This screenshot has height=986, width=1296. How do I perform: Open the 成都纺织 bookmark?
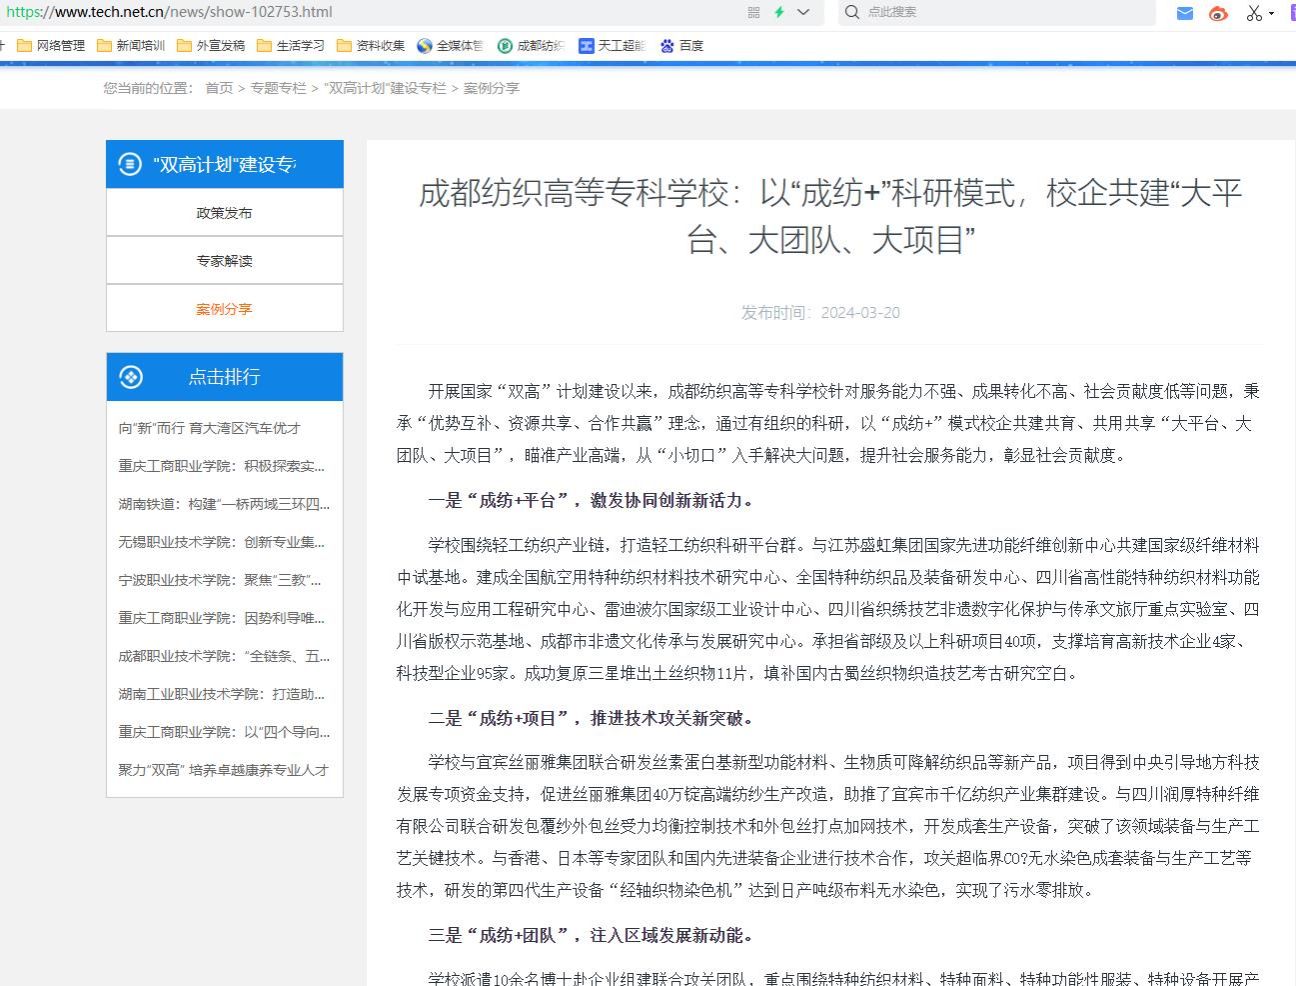tap(531, 46)
